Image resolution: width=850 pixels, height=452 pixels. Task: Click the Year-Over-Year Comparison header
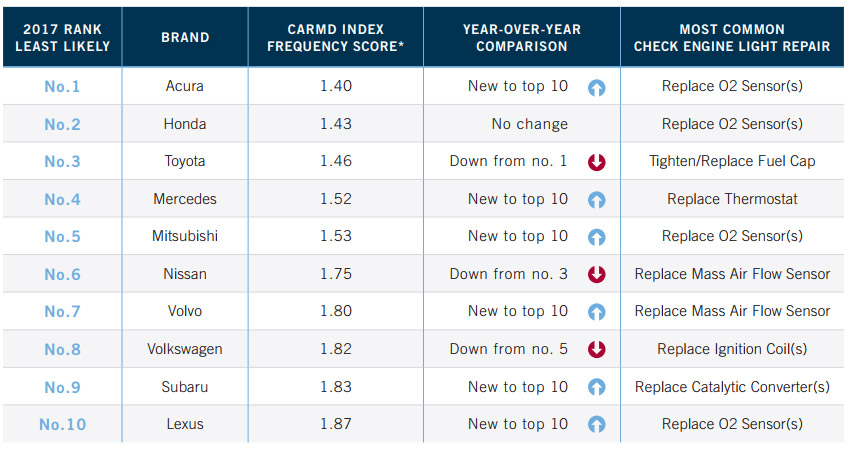521,38
